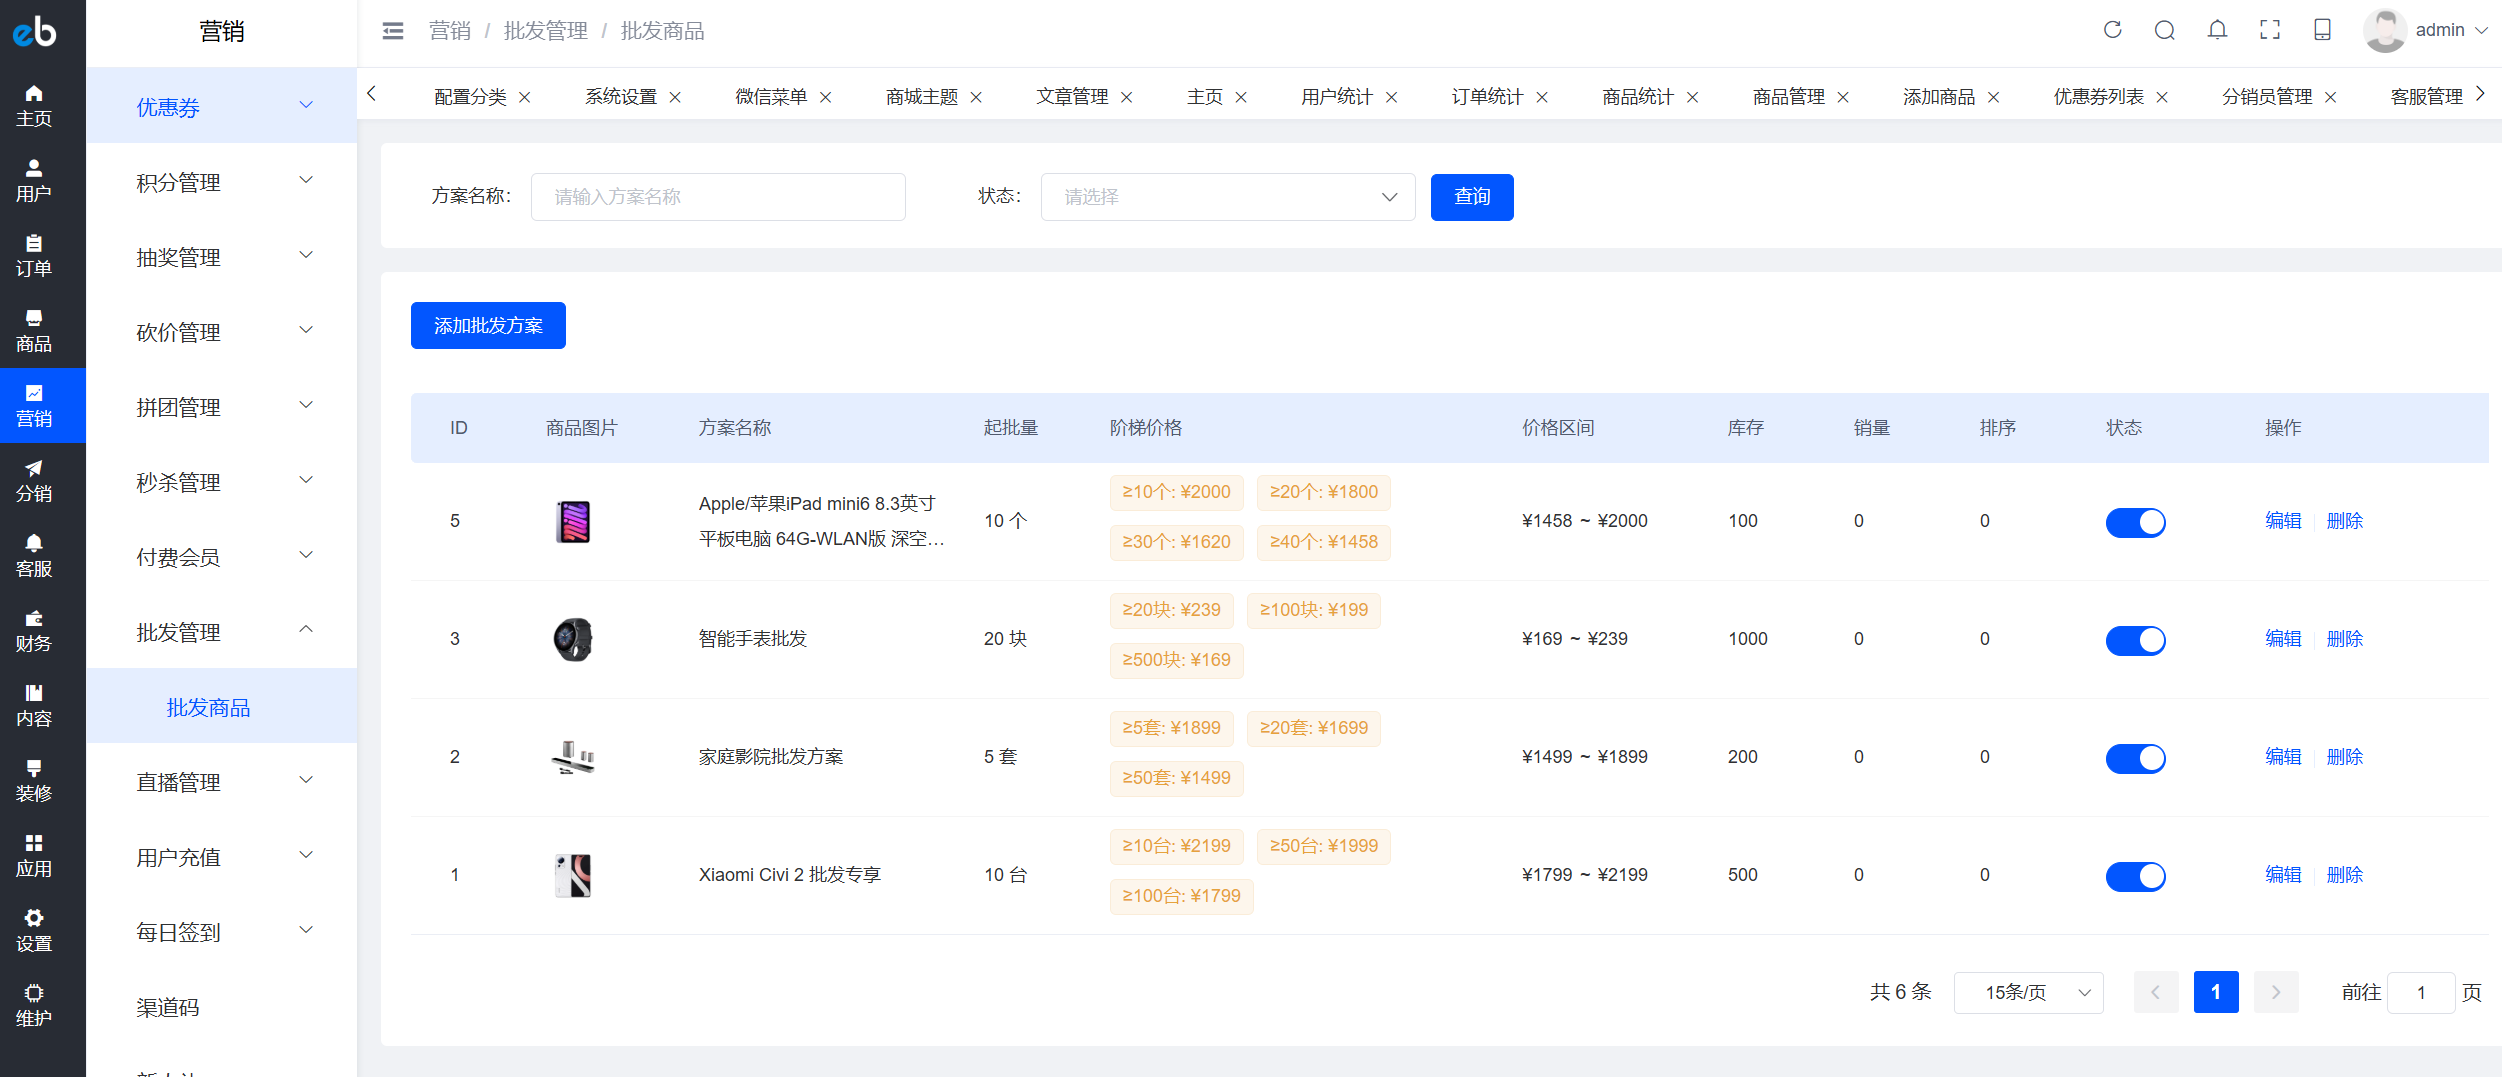
Task: Close the 微信菜单 tab
Action: point(826,97)
